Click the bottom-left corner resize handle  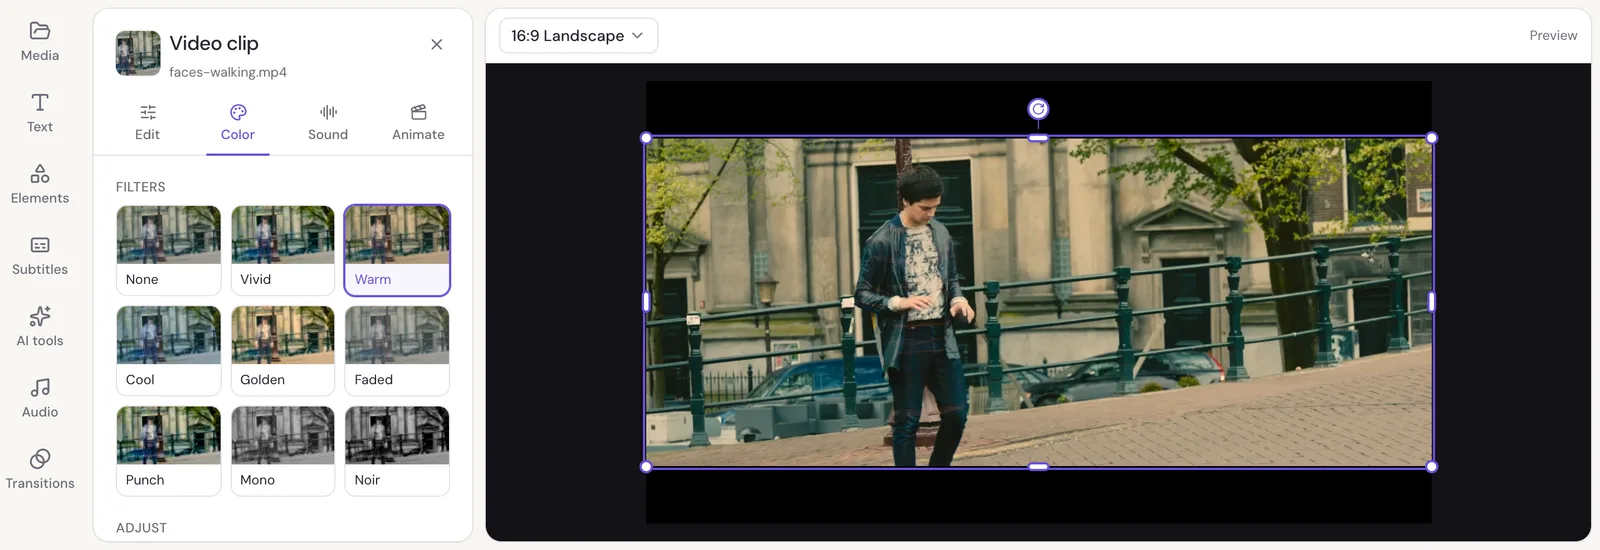click(646, 467)
